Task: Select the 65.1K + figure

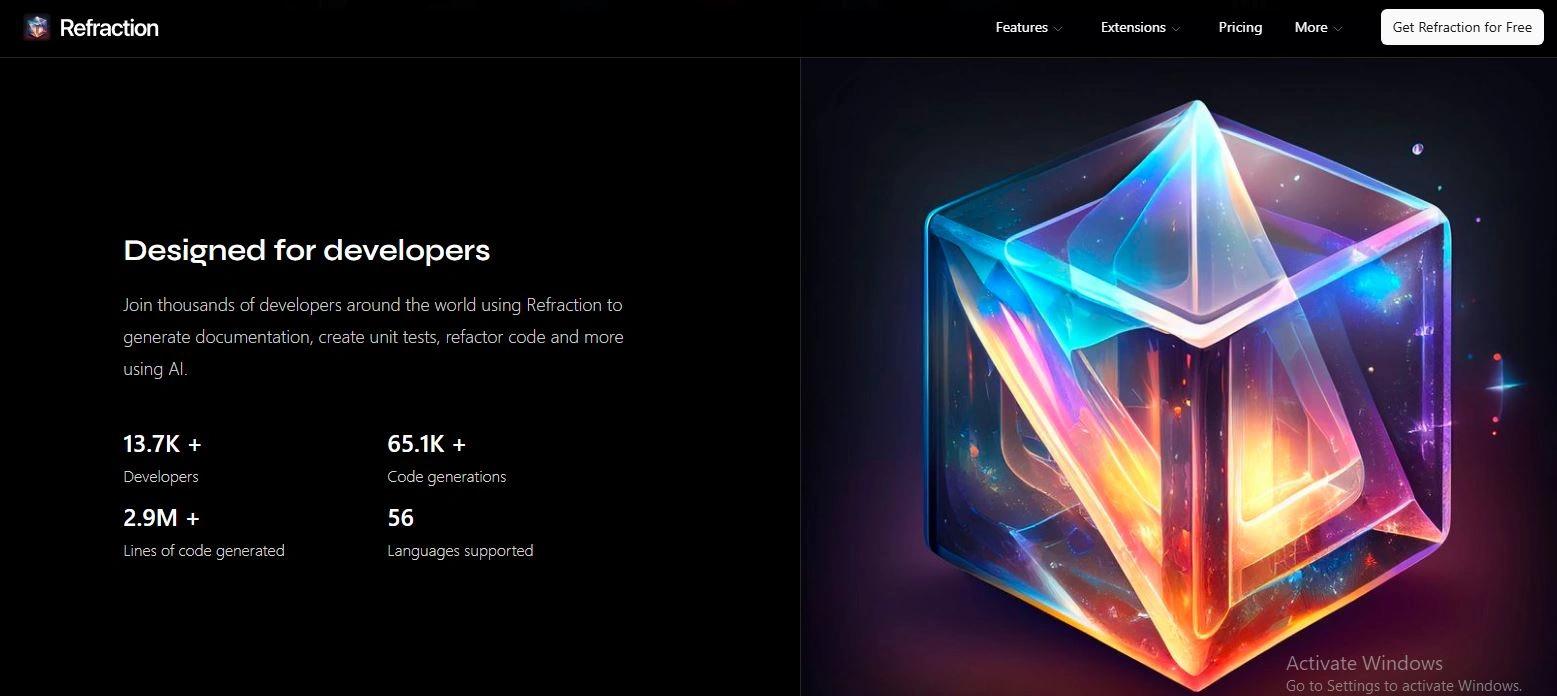Action: coord(427,444)
